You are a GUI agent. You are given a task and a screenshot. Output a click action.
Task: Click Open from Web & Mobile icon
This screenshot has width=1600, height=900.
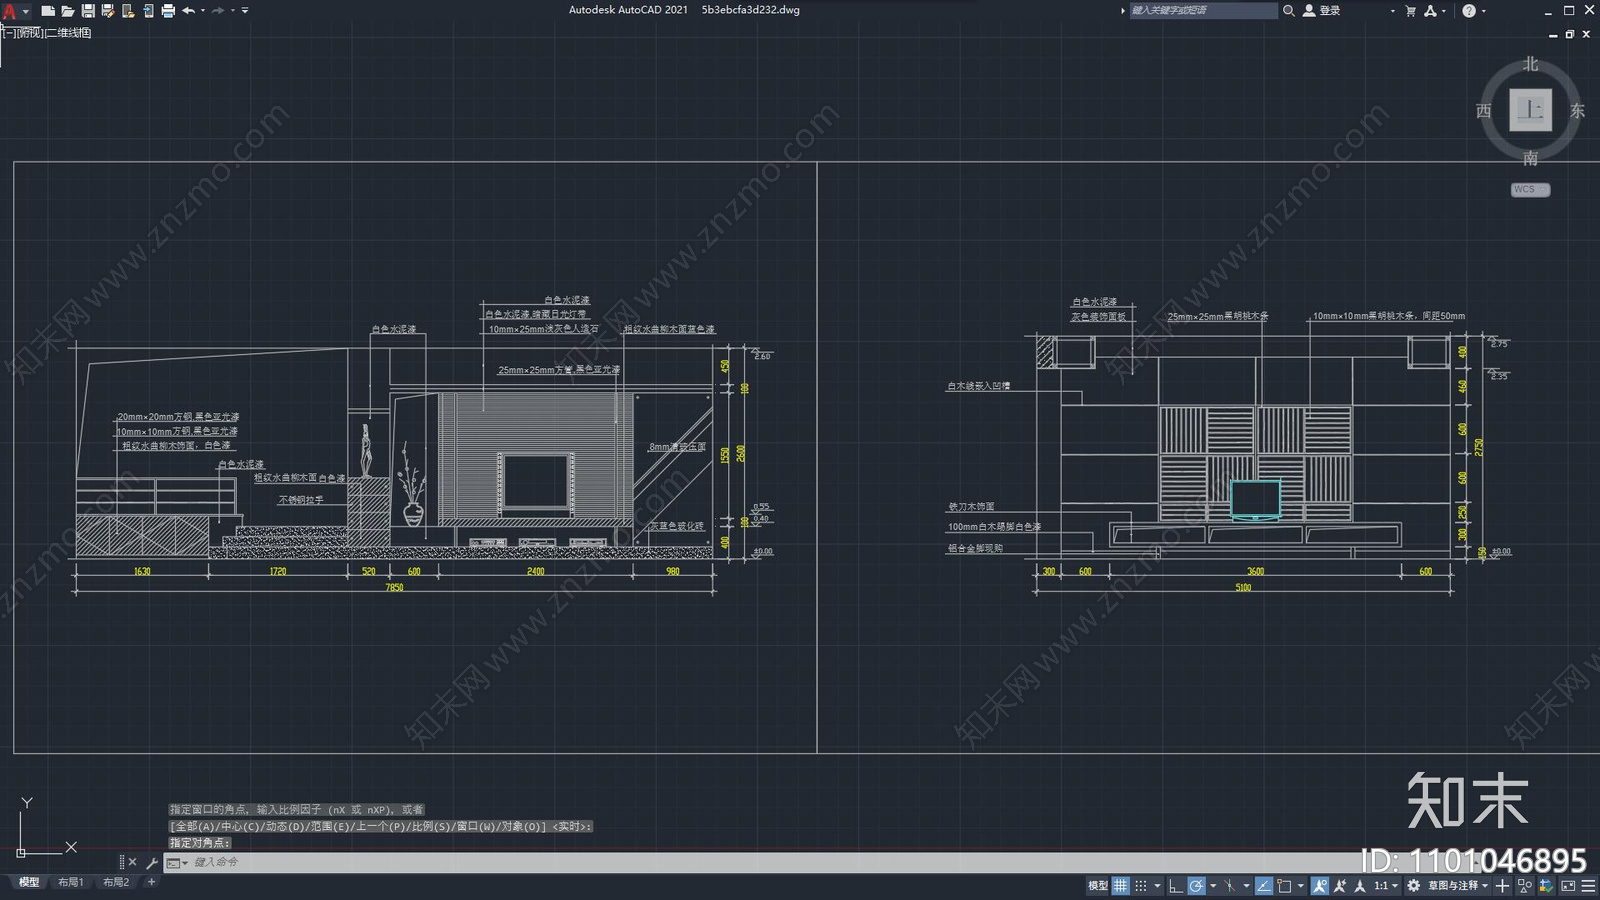[x=128, y=11]
